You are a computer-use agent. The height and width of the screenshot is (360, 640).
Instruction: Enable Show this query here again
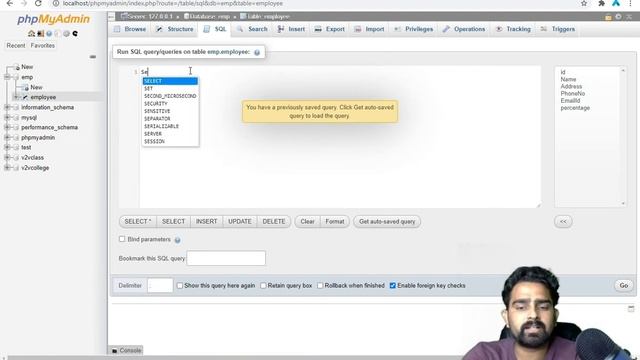click(x=180, y=286)
